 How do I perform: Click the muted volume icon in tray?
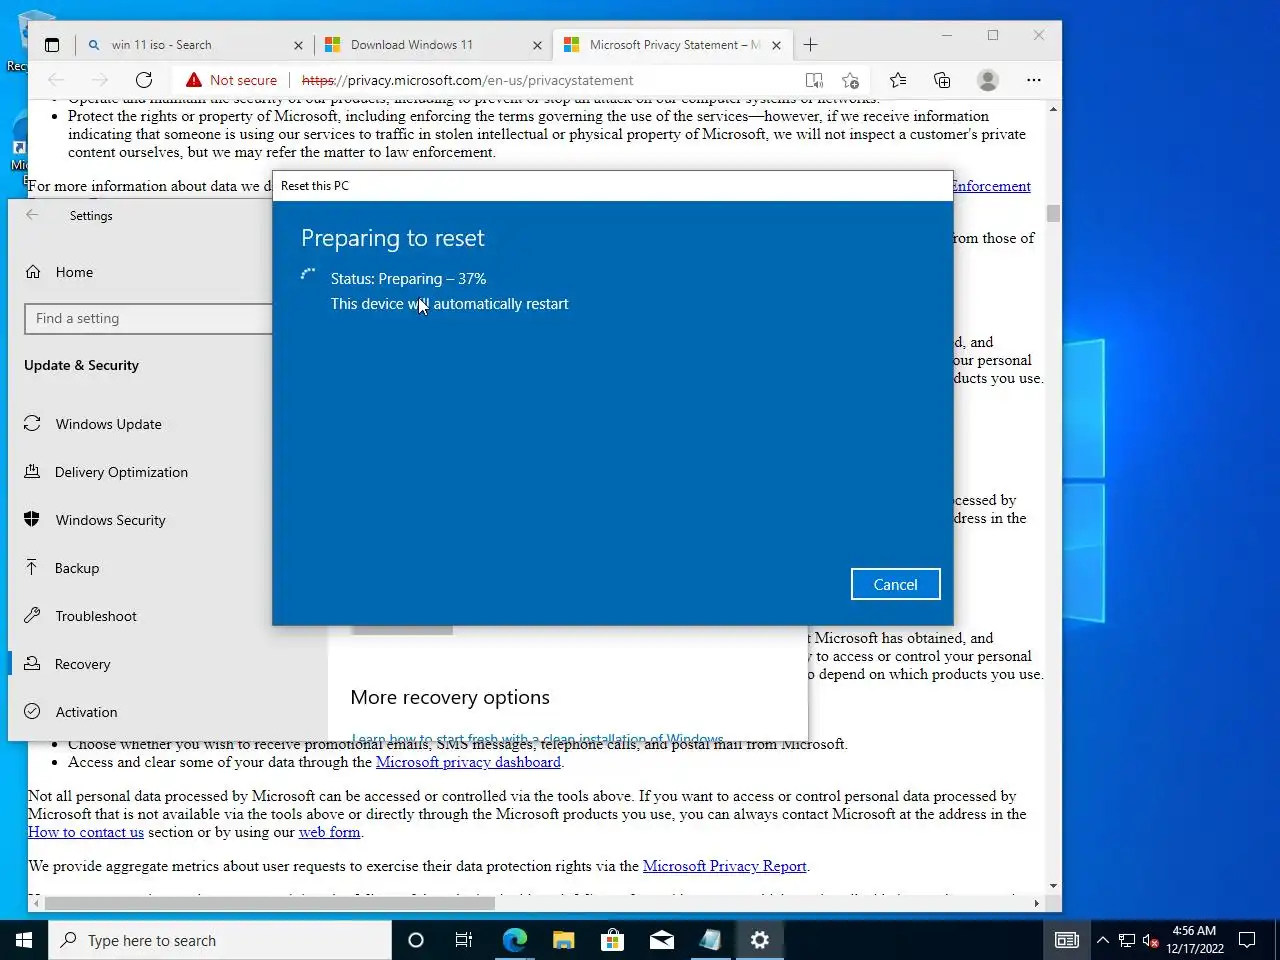(1150, 940)
